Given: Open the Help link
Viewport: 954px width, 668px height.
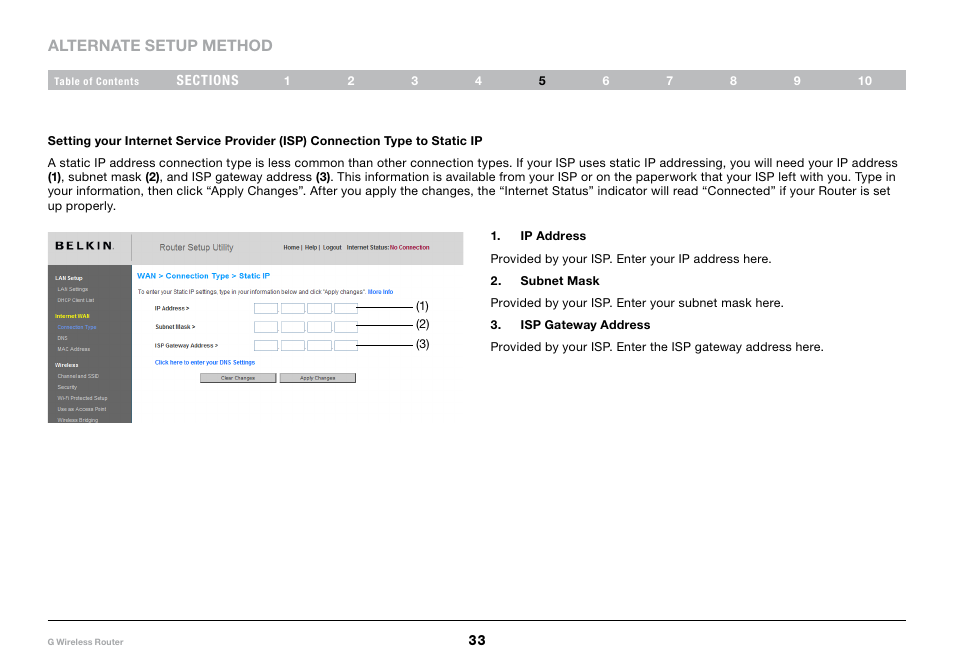Looking at the screenshot, I should [x=311, y=248].
